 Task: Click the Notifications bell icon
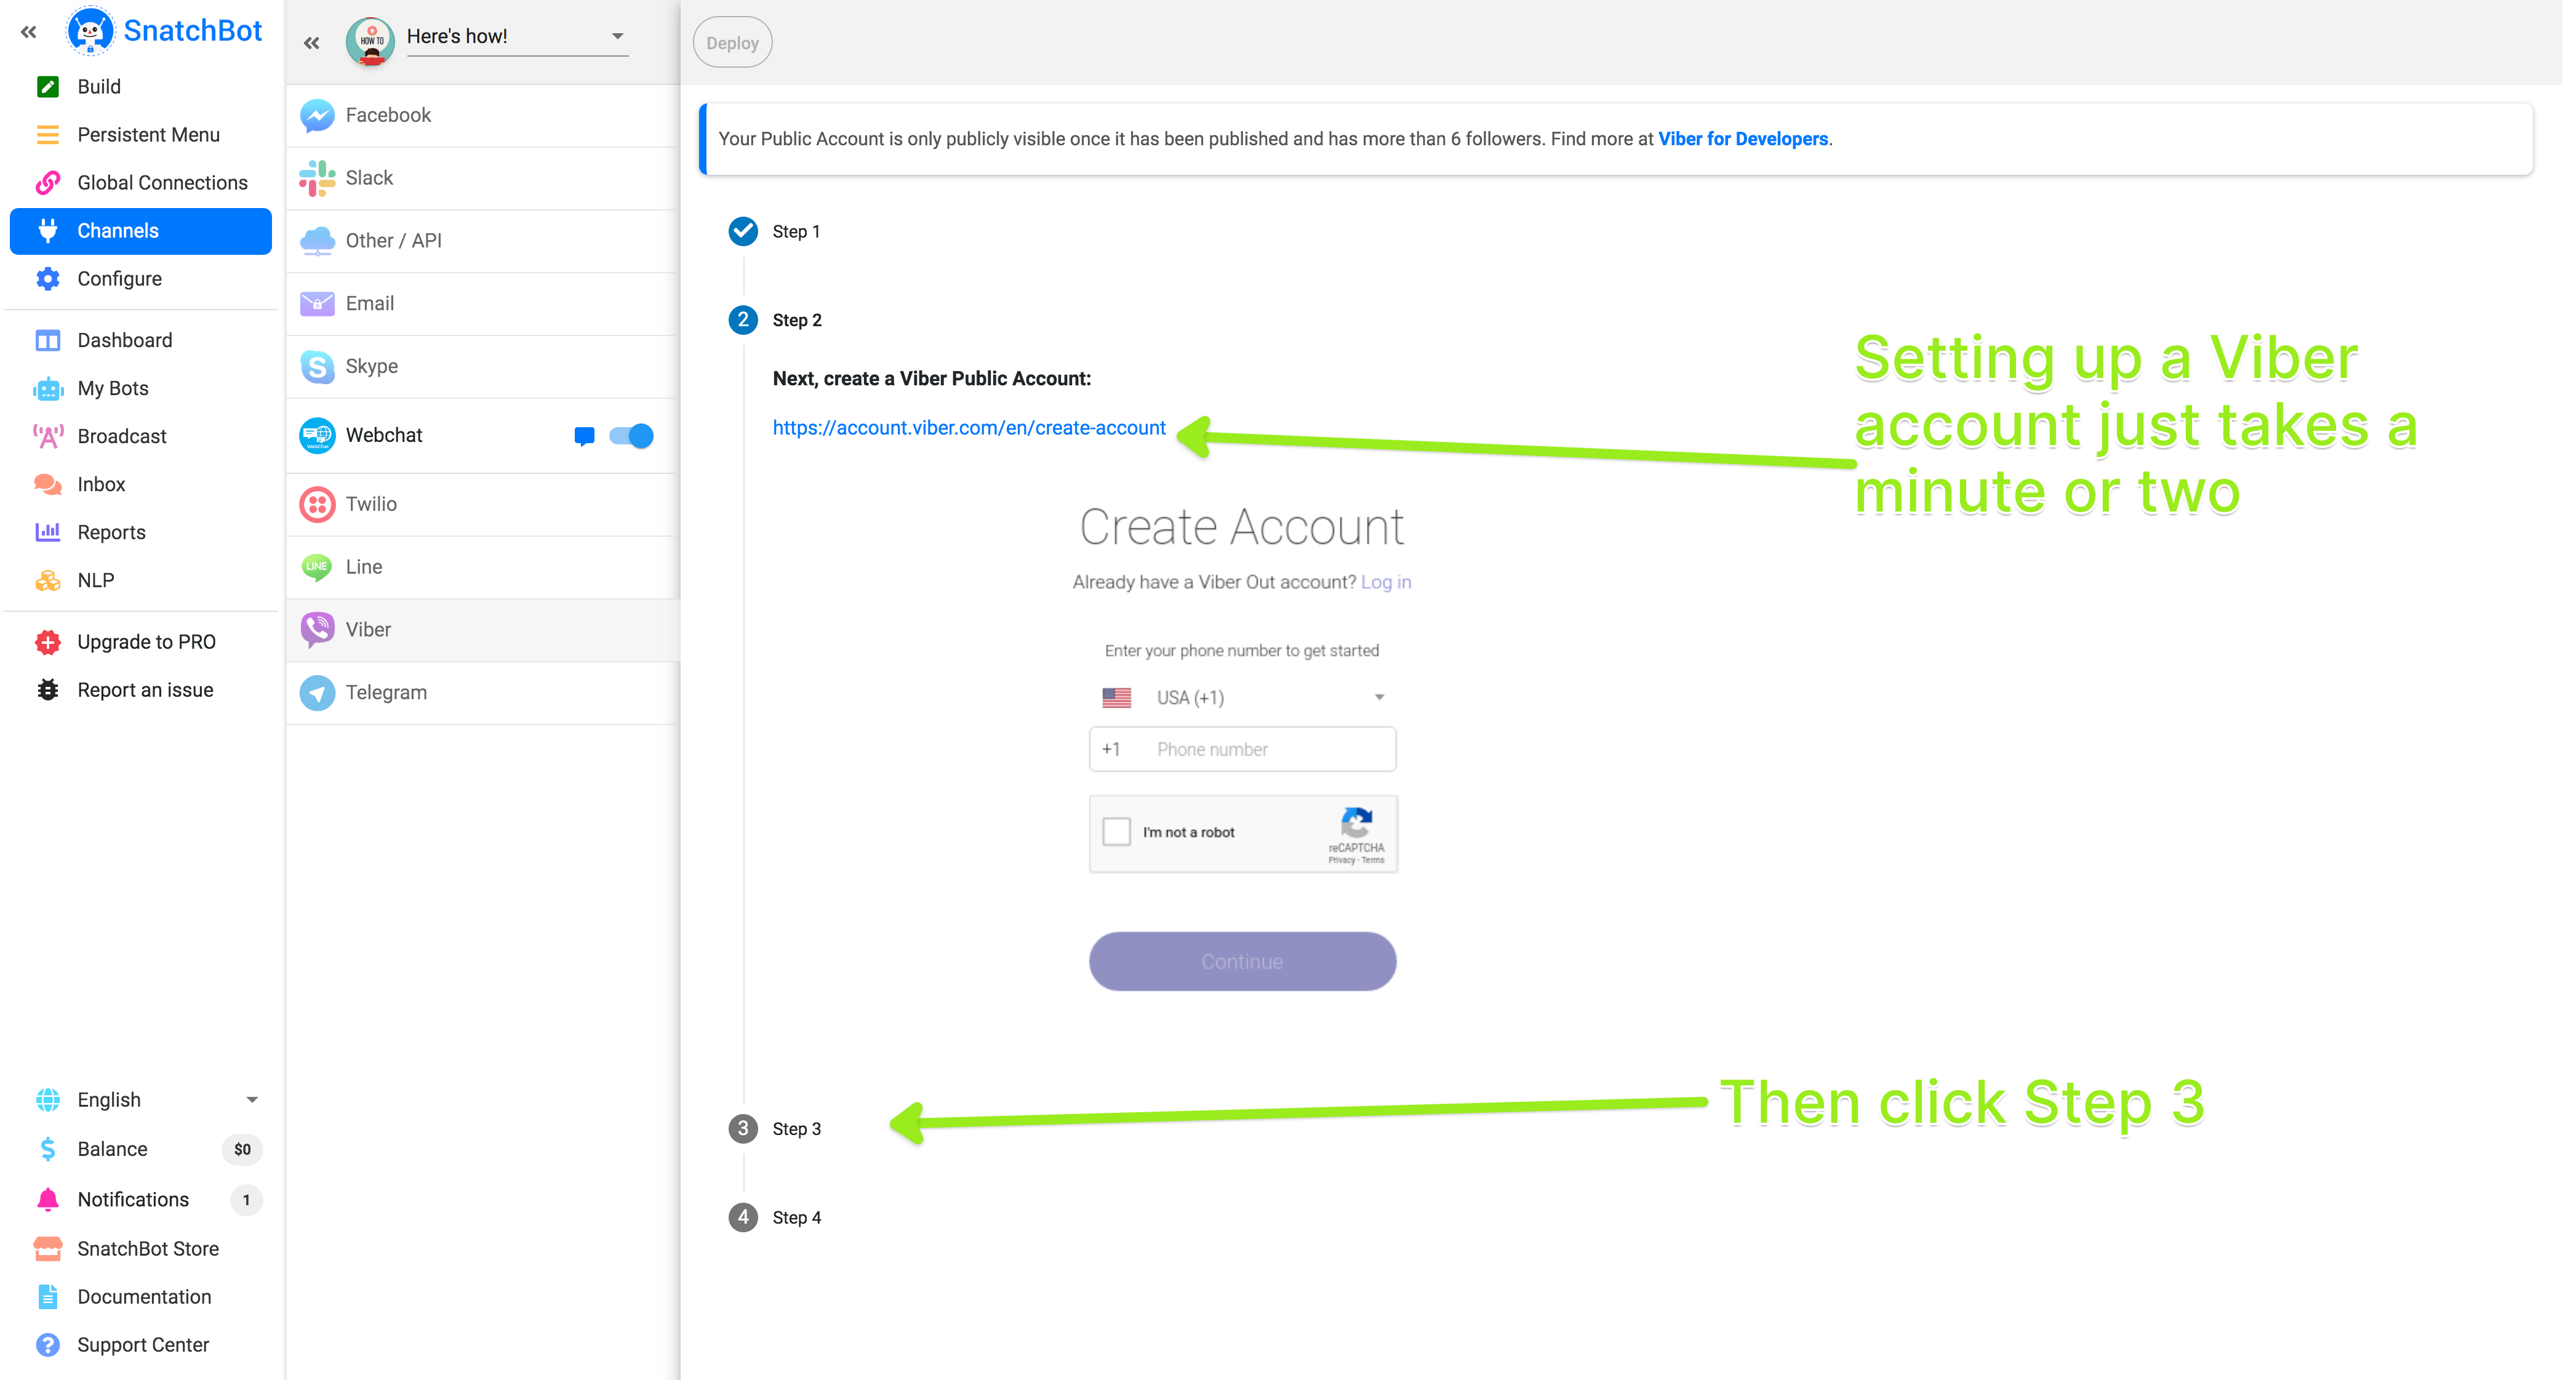47,1199
